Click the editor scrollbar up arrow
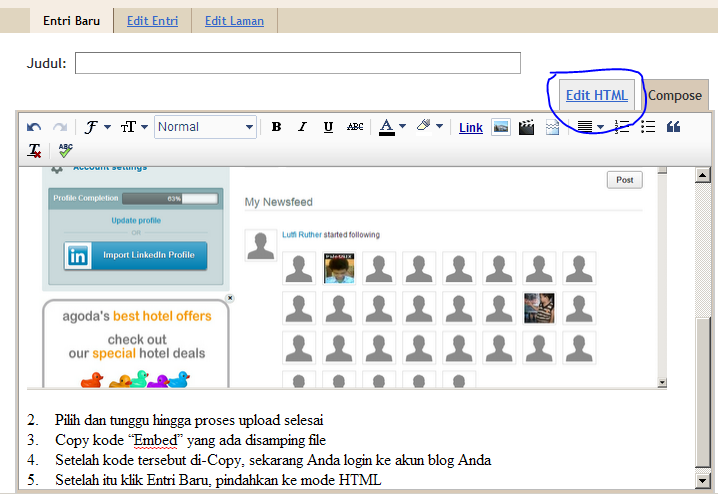 point(703,175)
